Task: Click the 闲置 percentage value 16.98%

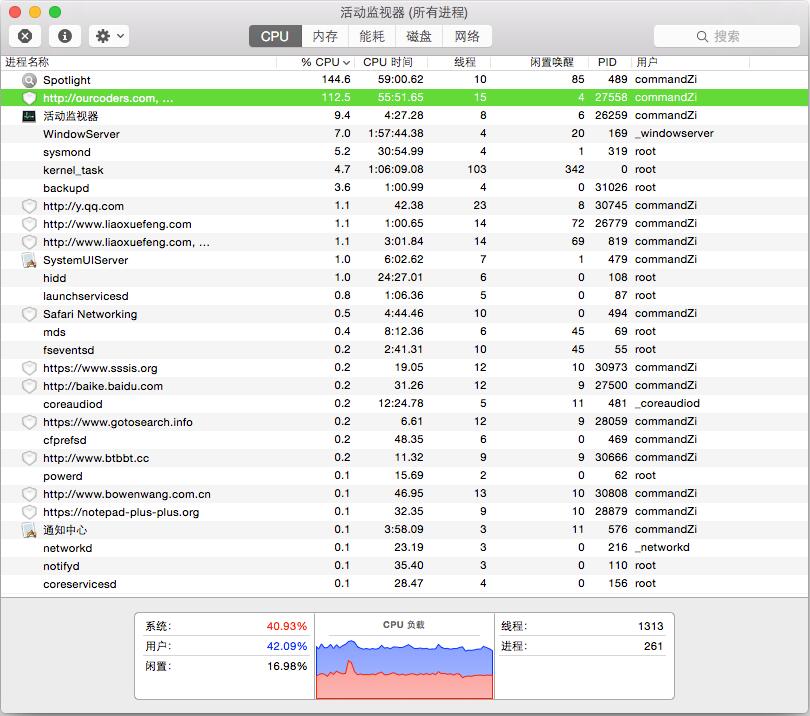Action: coord(287,666)
